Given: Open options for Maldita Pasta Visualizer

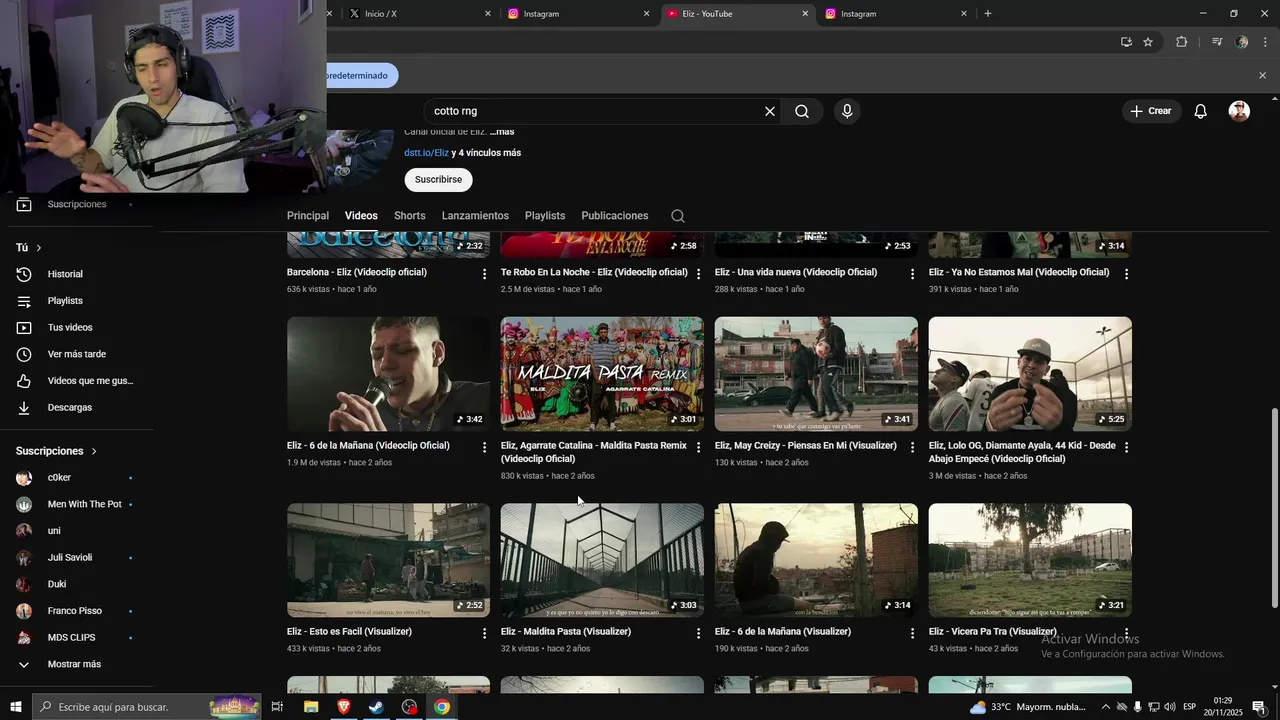Looking at the screenshot, I should click(x=699, y=633).
